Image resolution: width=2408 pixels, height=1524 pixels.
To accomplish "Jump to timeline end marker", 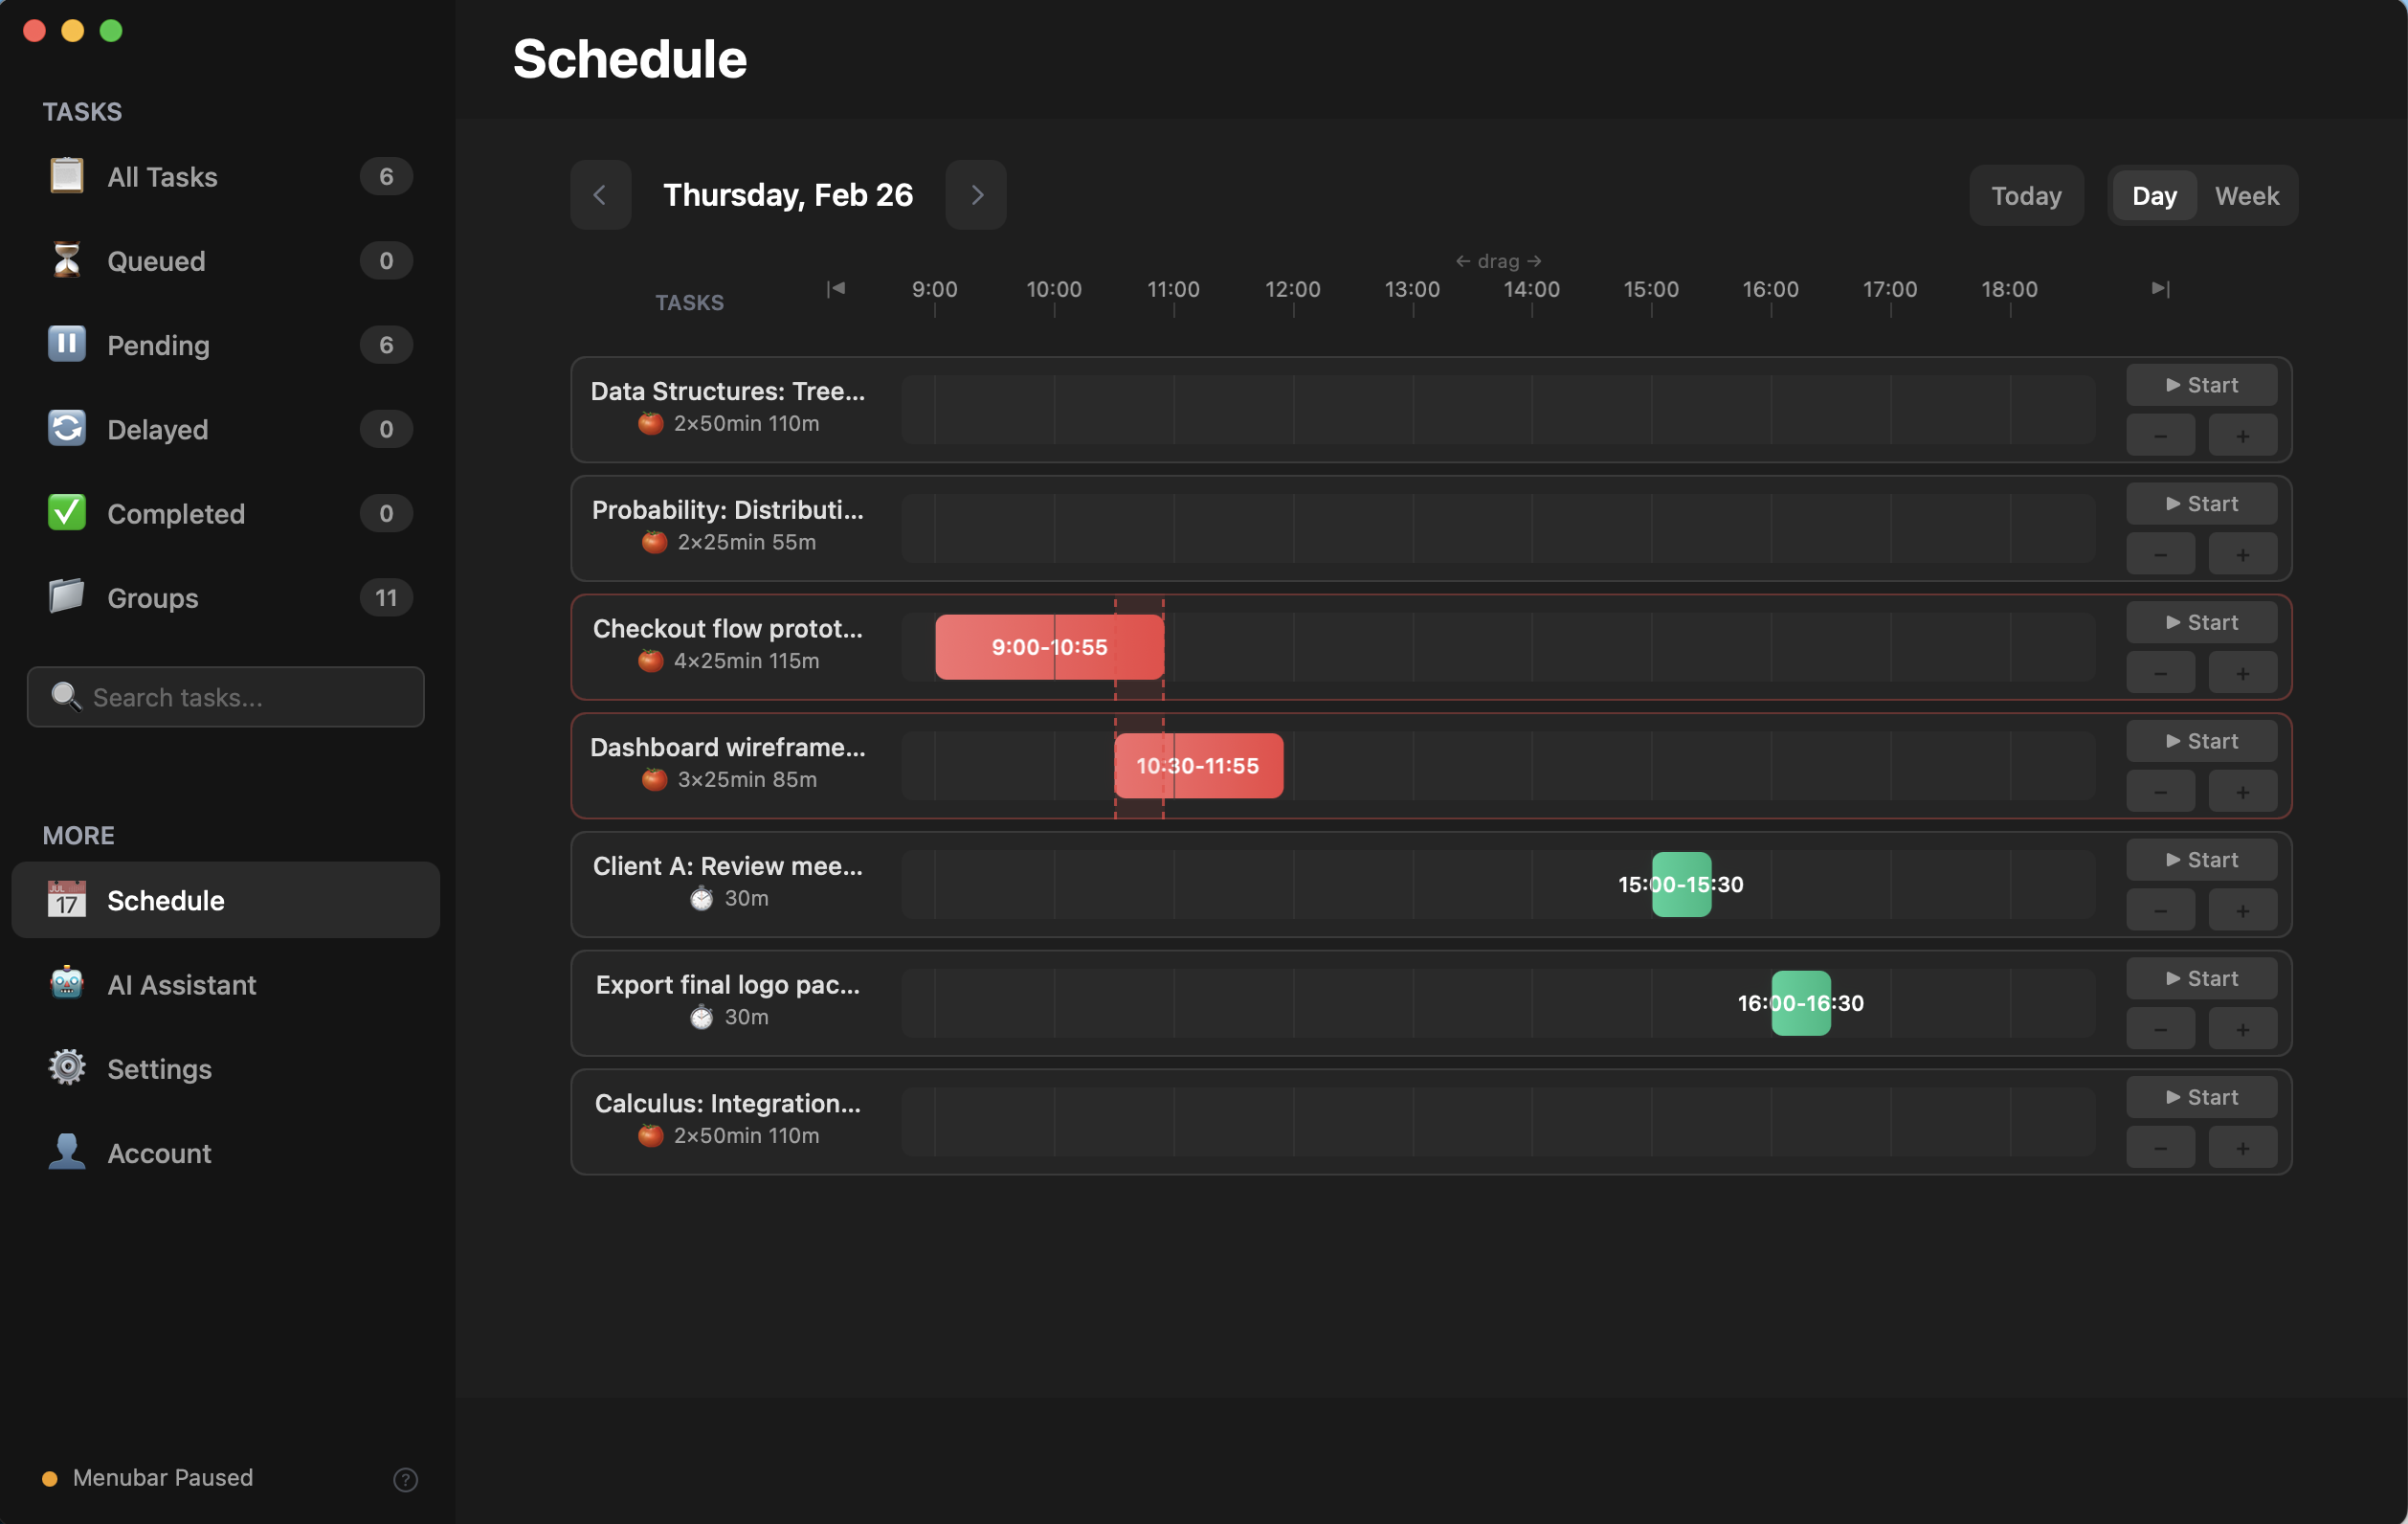I will pos(2160,289).
